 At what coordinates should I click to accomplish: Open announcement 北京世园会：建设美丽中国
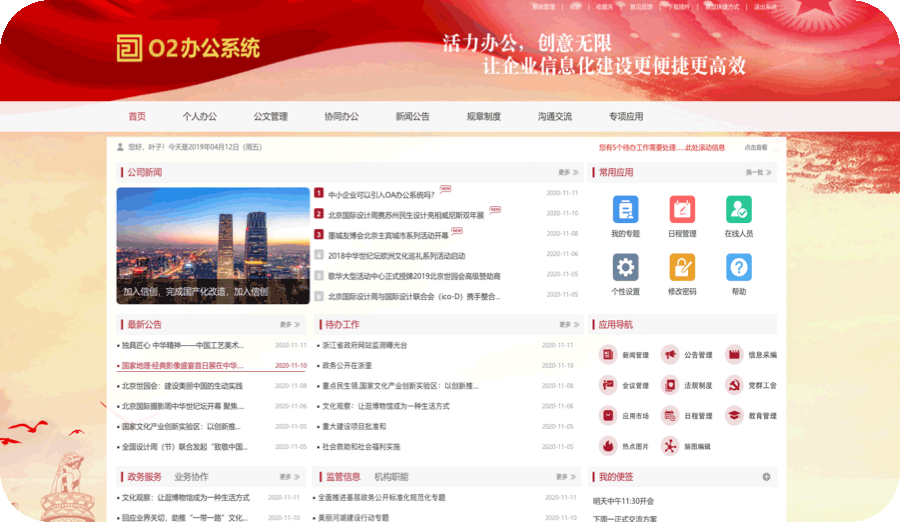tap(182, 386)
